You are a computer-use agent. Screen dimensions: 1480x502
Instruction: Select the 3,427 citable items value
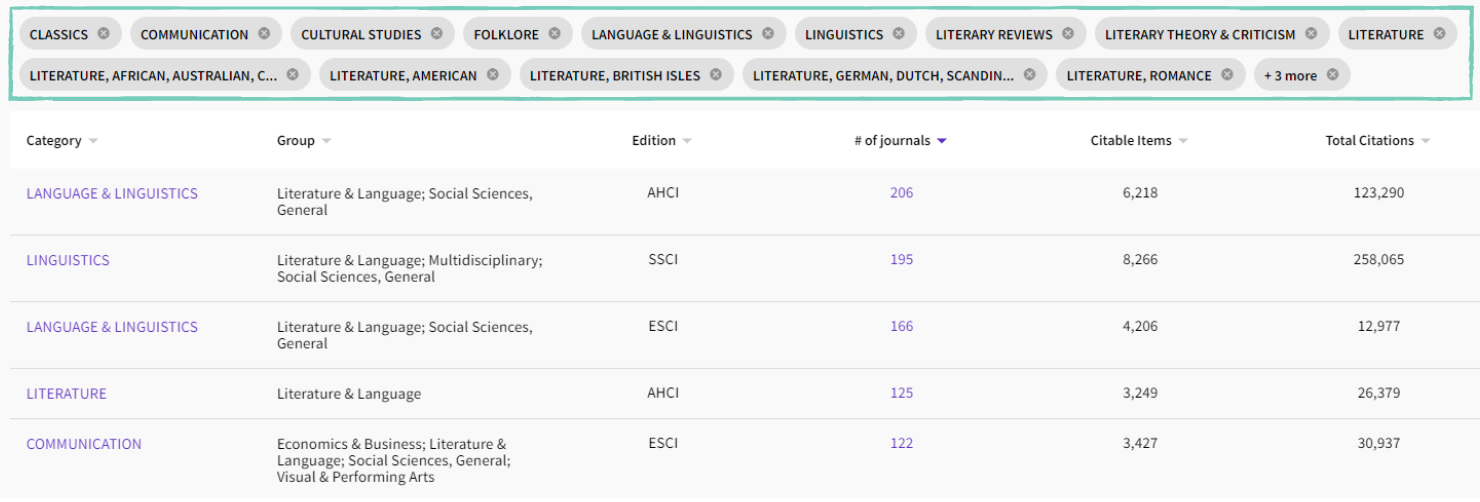coord(1140,443)
